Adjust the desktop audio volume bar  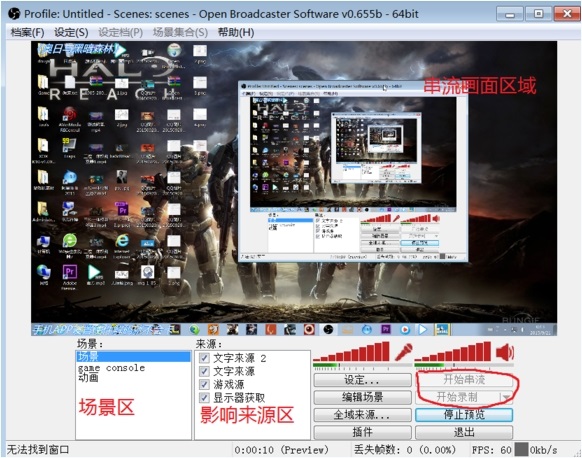click(453, 352)
